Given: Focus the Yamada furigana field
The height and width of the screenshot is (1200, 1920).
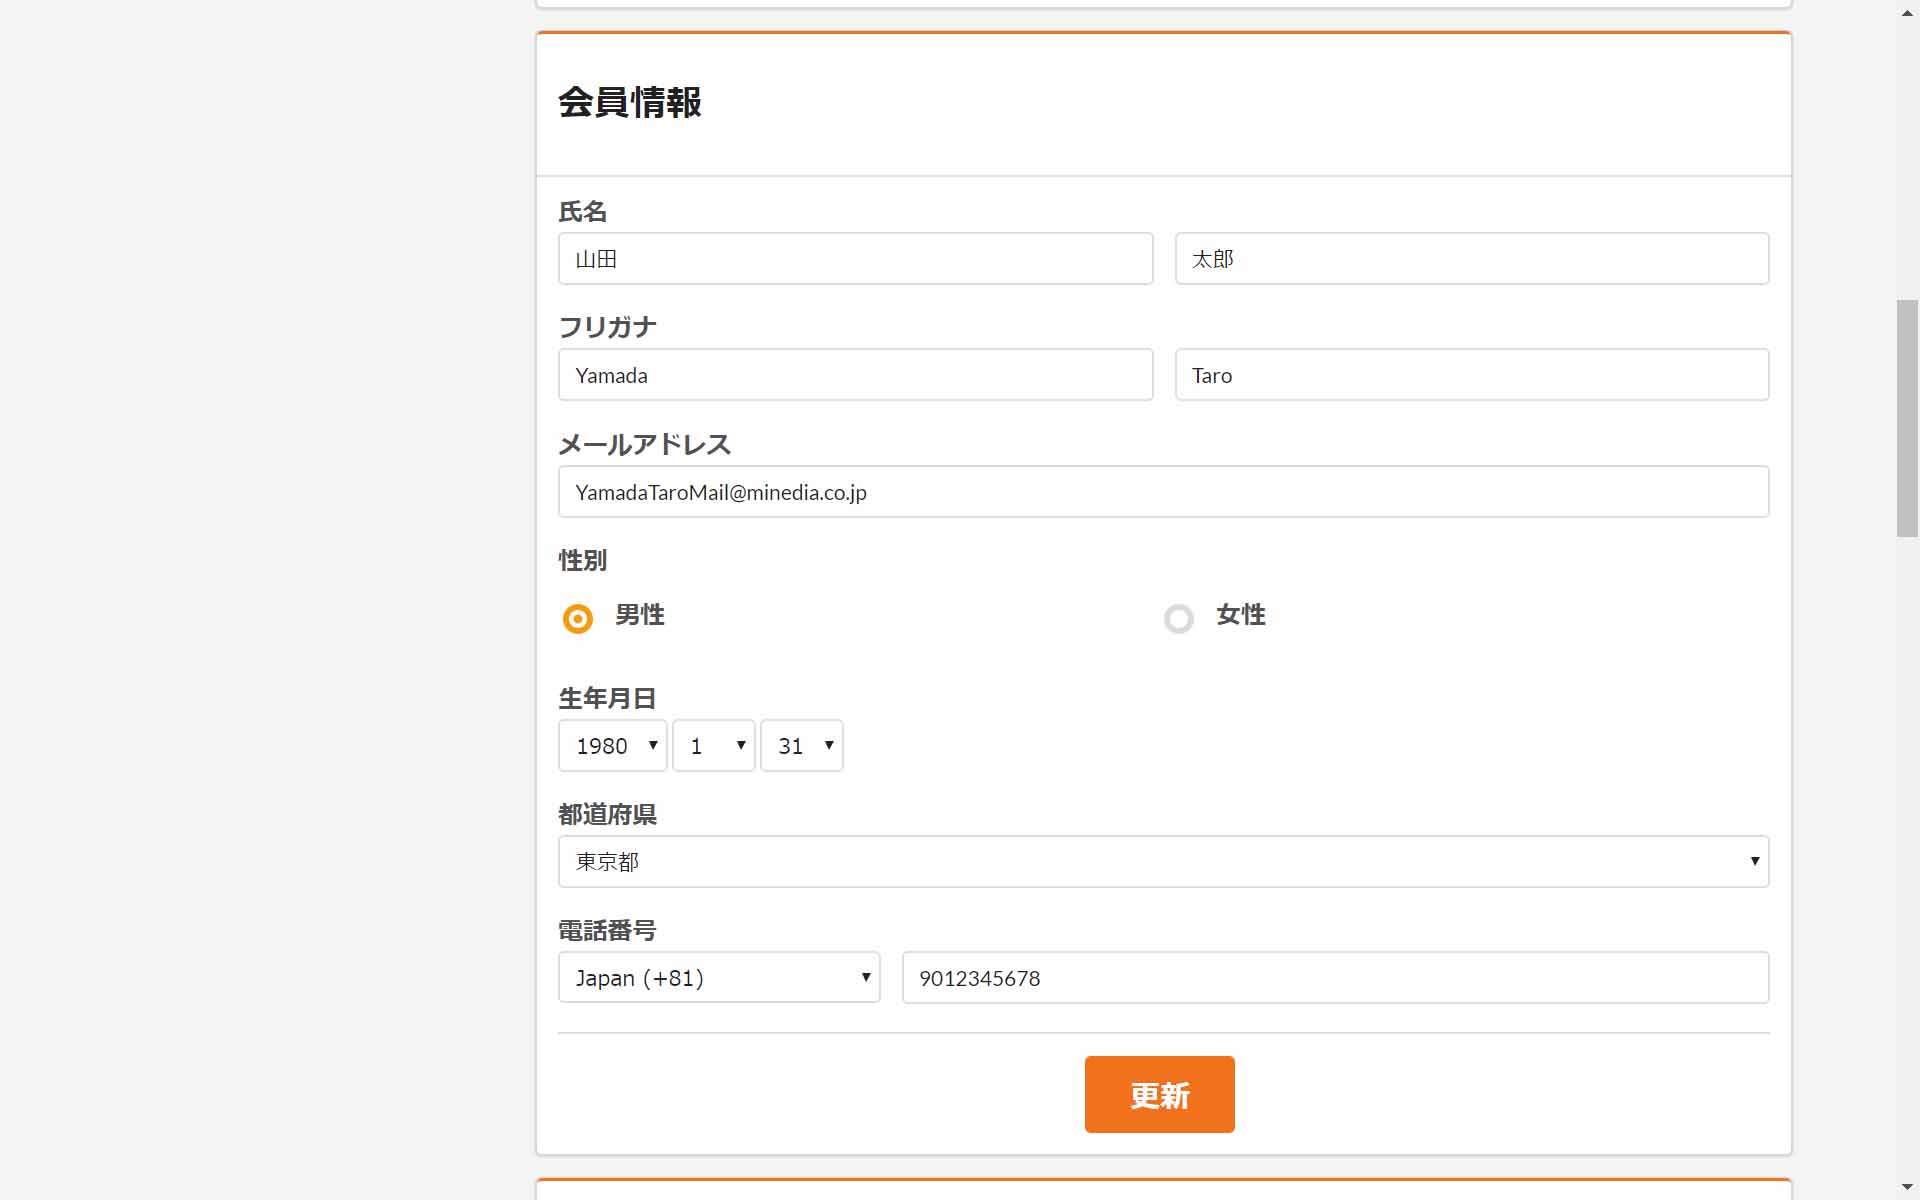Looking at the screenshot, I should (x=855, y=375).
